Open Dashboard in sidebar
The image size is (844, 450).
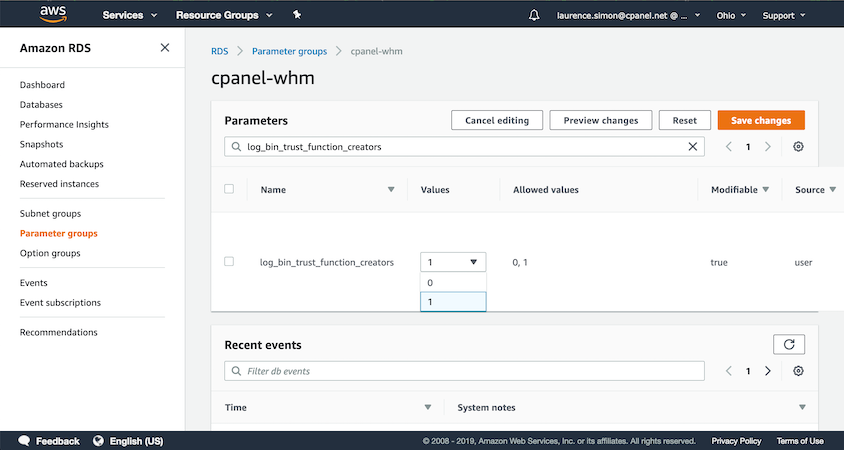[x=43, y=85]
